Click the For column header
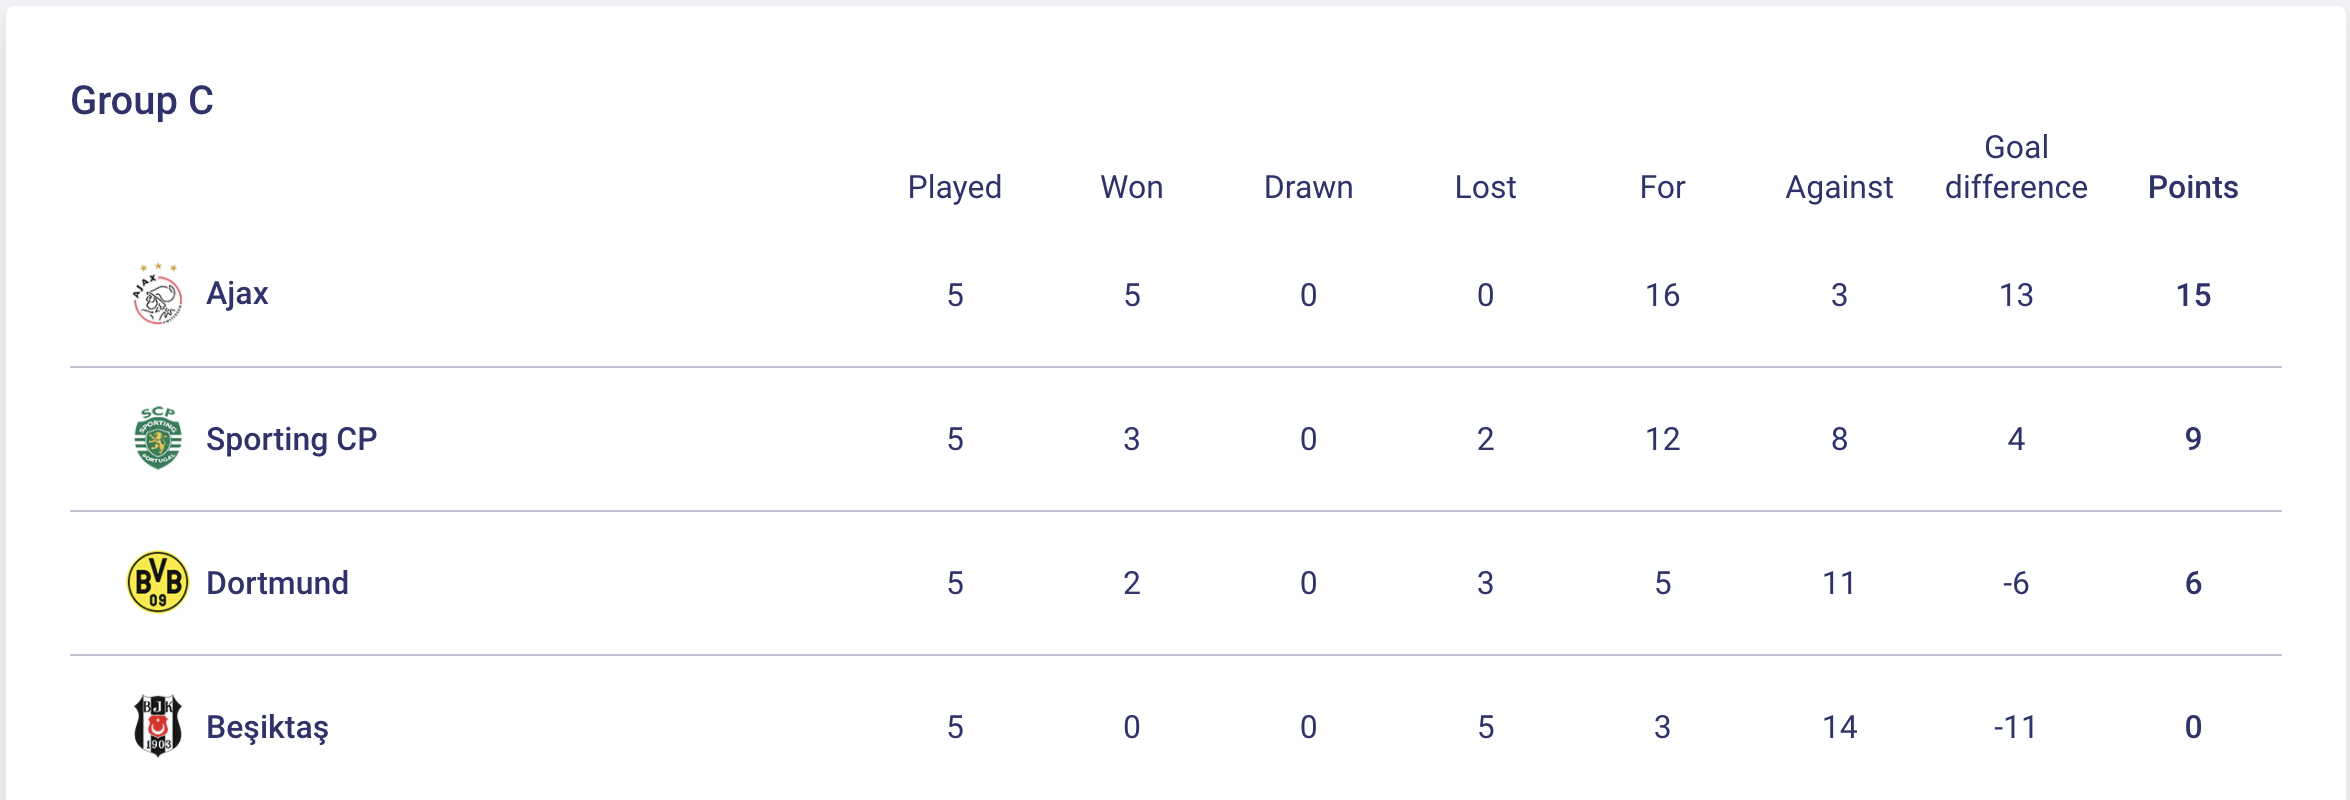 click(1662, 187)
